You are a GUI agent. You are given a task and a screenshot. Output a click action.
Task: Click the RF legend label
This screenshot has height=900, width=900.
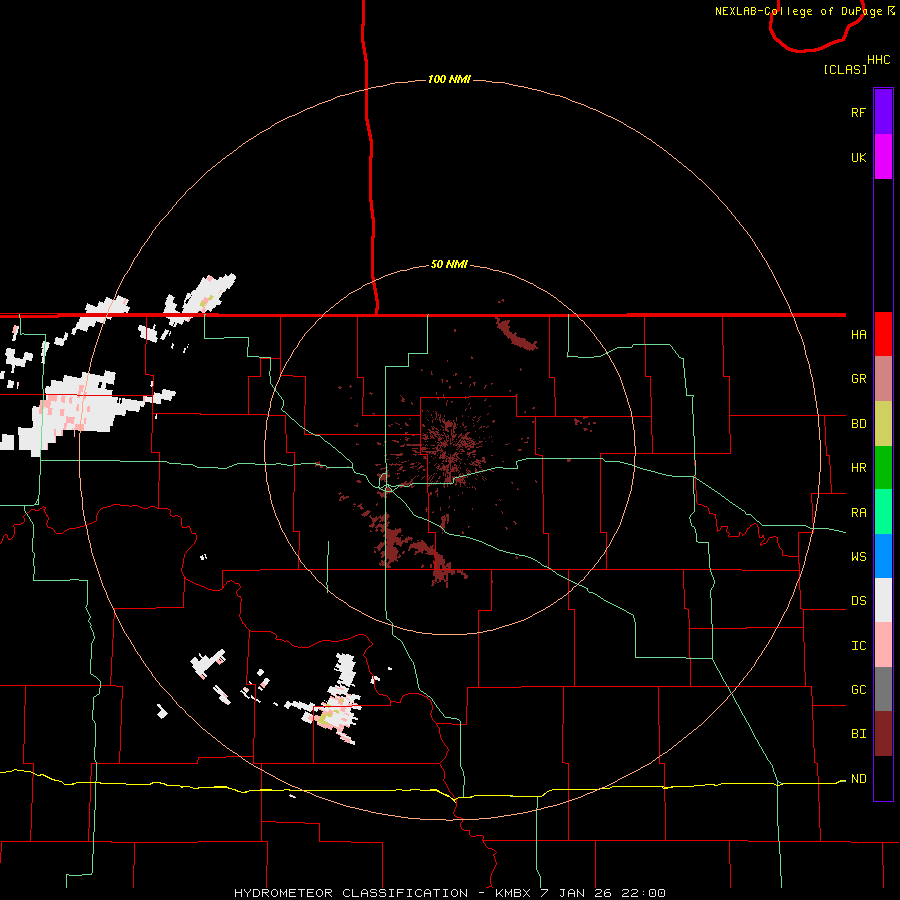point(858,113)
